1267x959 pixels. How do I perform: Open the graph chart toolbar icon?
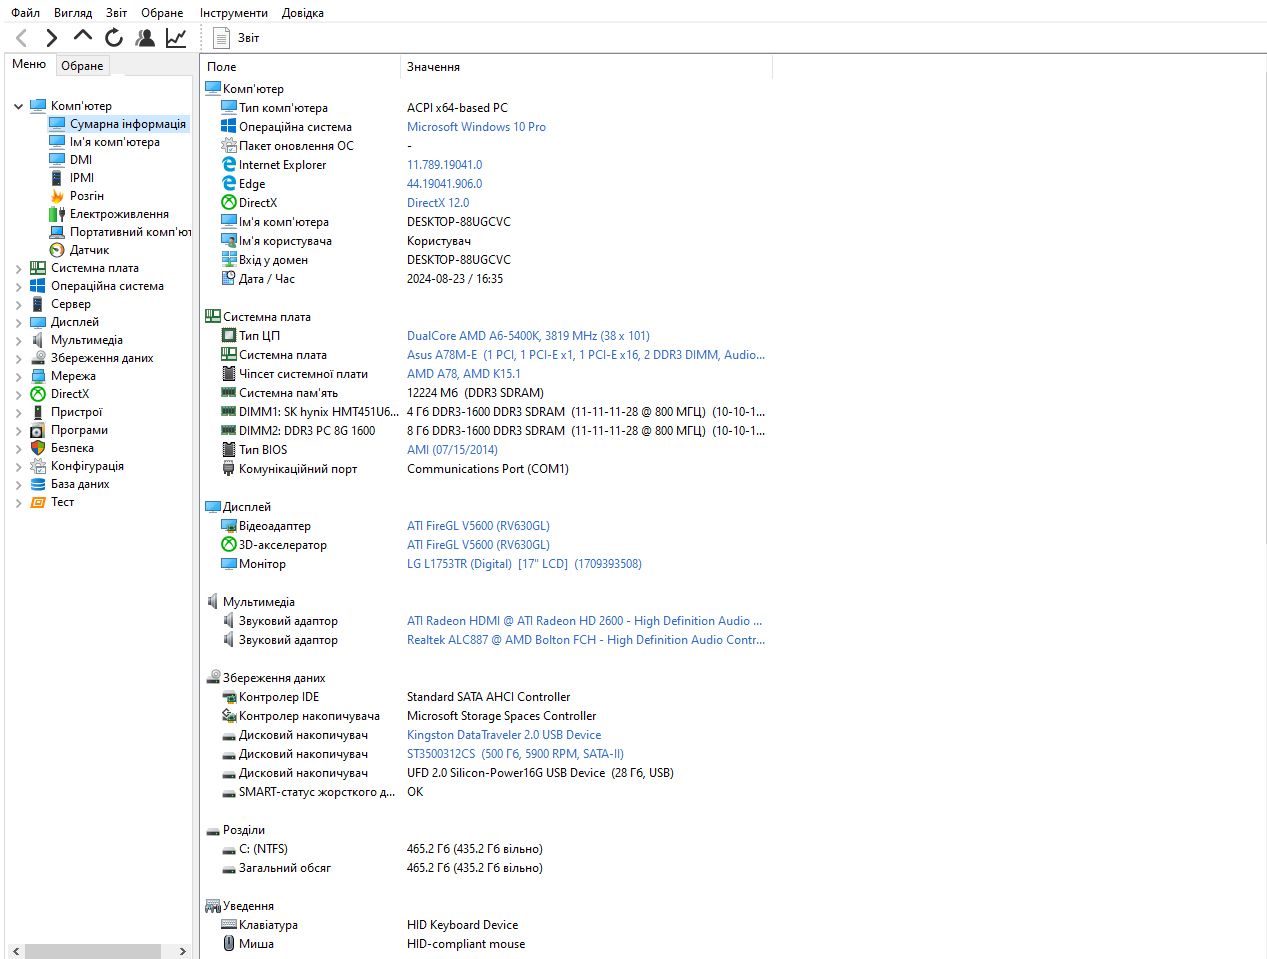176,38
